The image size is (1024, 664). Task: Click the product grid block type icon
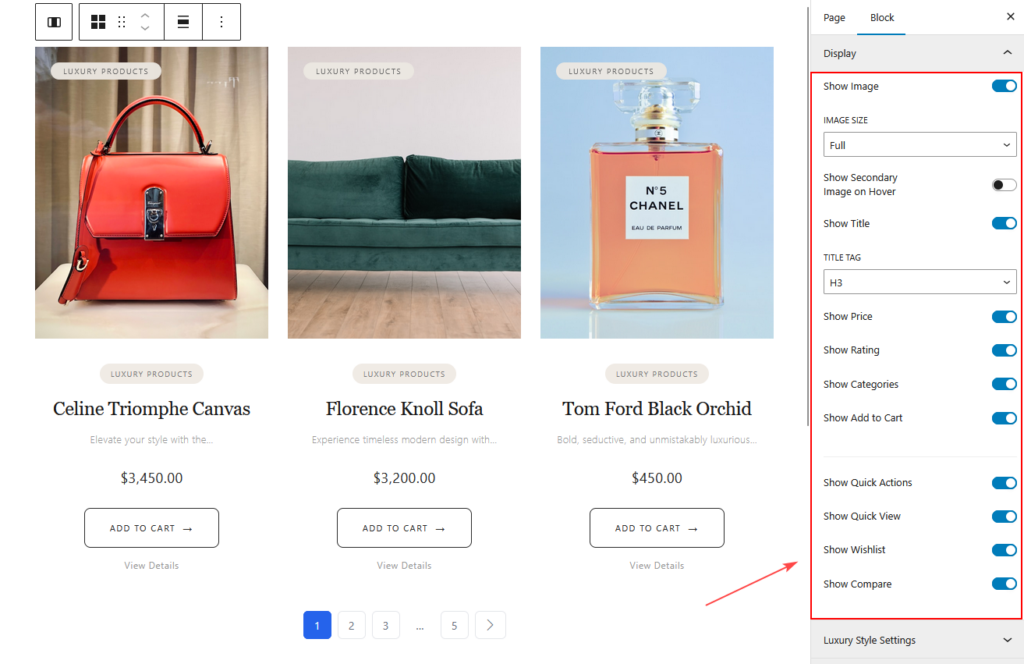click(x=98, y=22)
